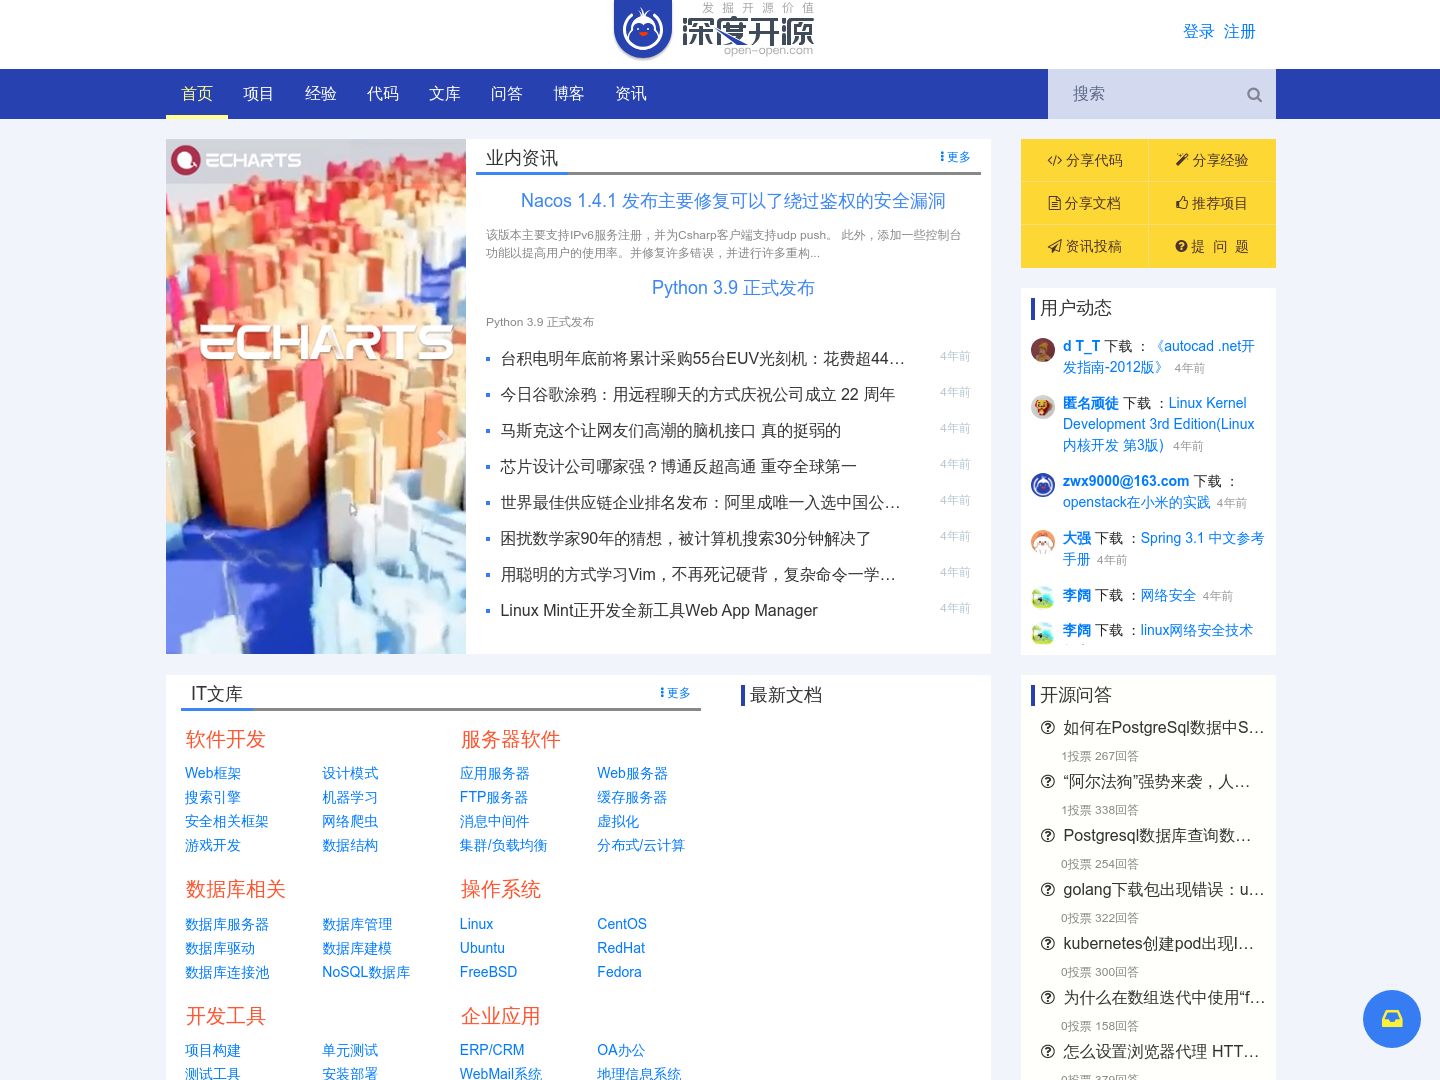Open 今日谷歌涂鸦 news item
The image size is (1440, 1080).
[x=697, y=395]
